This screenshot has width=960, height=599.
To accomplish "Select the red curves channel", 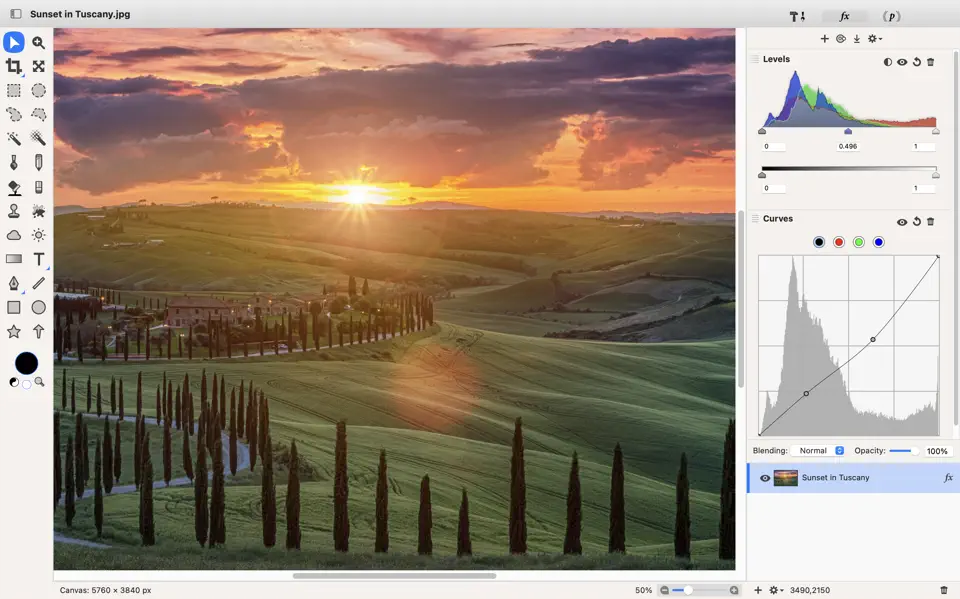I will (839, 242).
